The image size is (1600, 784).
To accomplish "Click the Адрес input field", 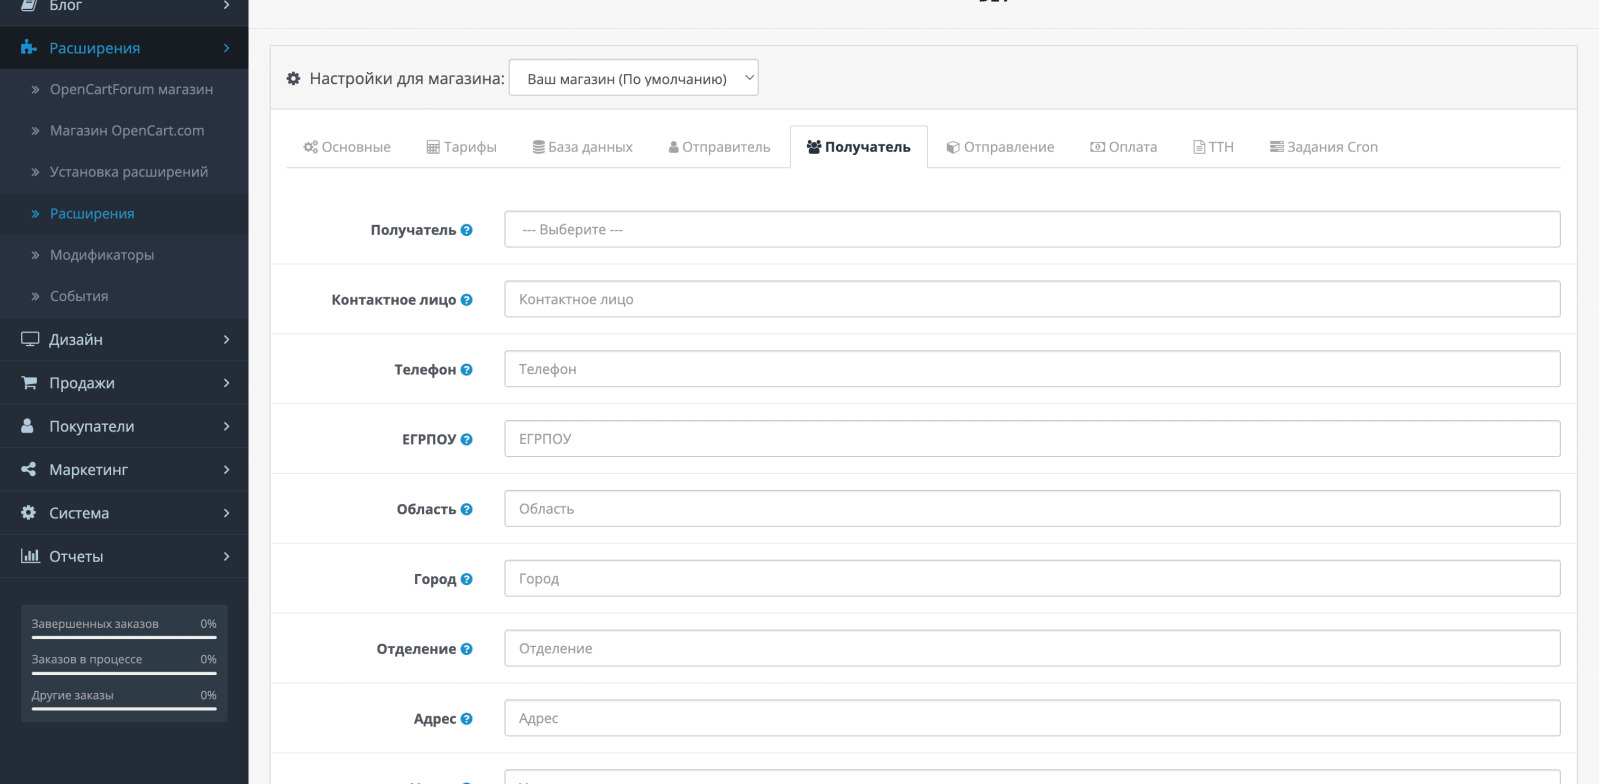I will coord(1032,718).
